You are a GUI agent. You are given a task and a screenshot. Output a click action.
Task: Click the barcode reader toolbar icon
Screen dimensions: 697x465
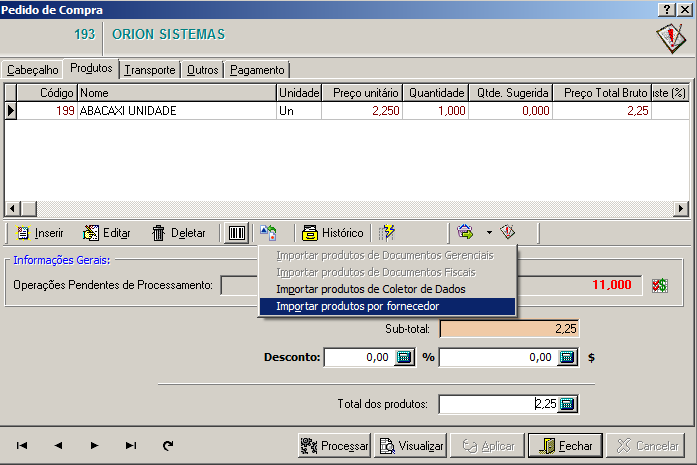[237, 233]
